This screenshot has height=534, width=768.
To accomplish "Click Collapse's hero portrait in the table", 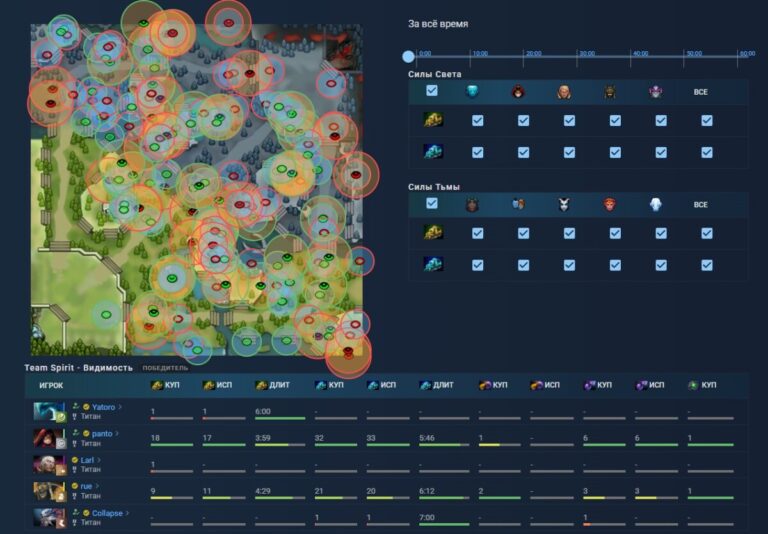I will (x=50, y=517).
